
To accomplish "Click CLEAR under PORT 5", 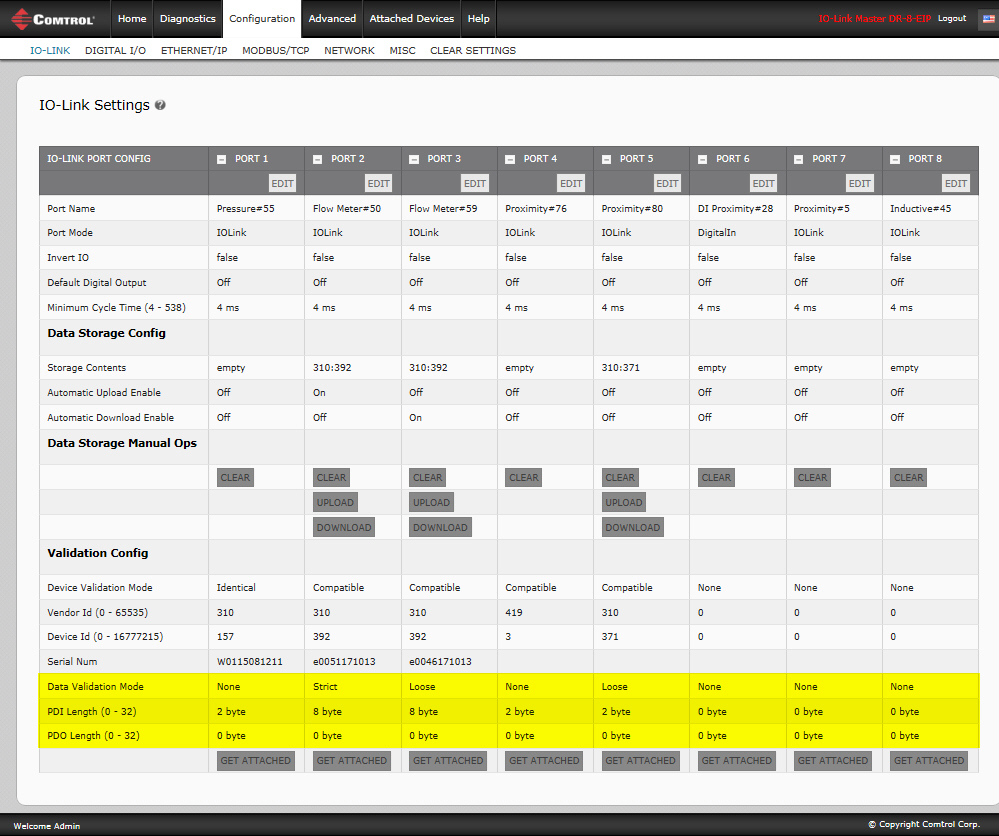I will [620, 478].
